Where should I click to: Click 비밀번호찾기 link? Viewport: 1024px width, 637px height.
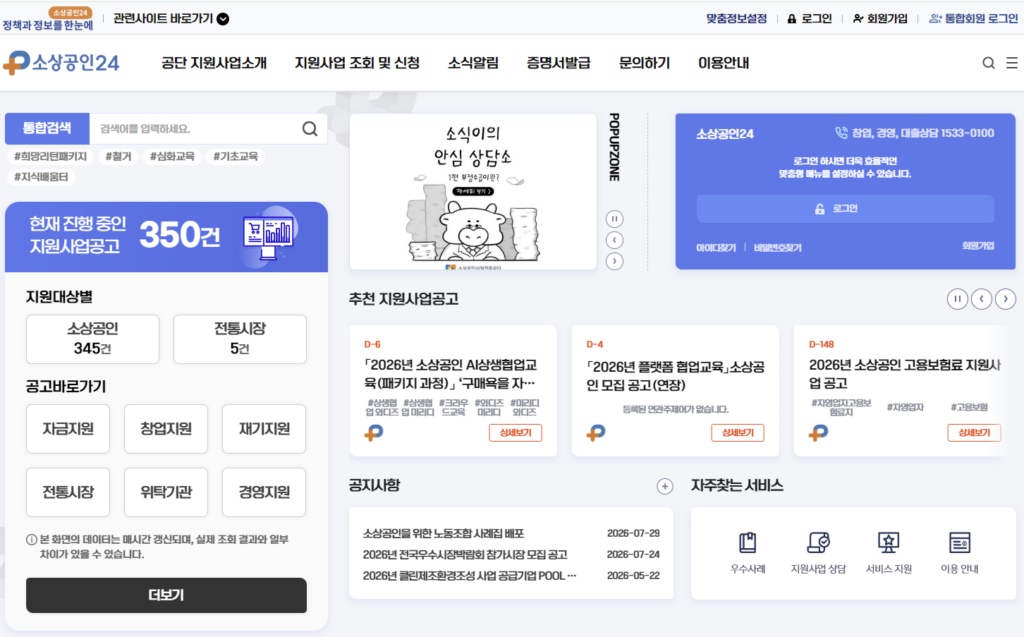coord(777,248)
